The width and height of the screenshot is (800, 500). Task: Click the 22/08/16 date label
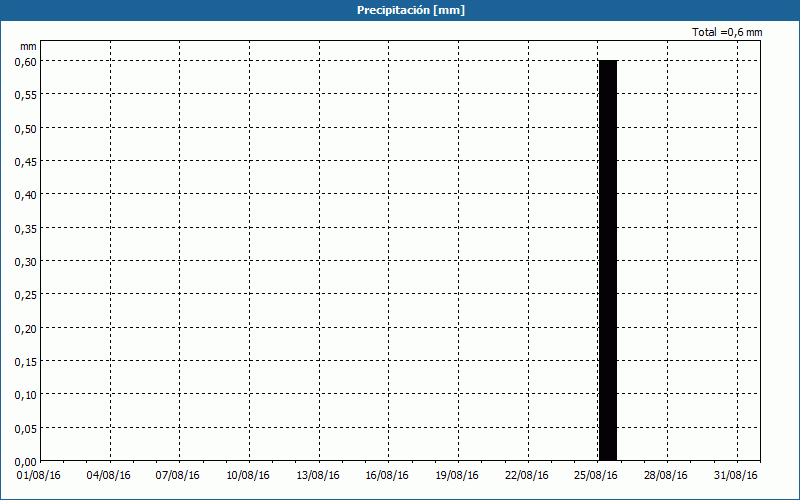tap(527, 476)
